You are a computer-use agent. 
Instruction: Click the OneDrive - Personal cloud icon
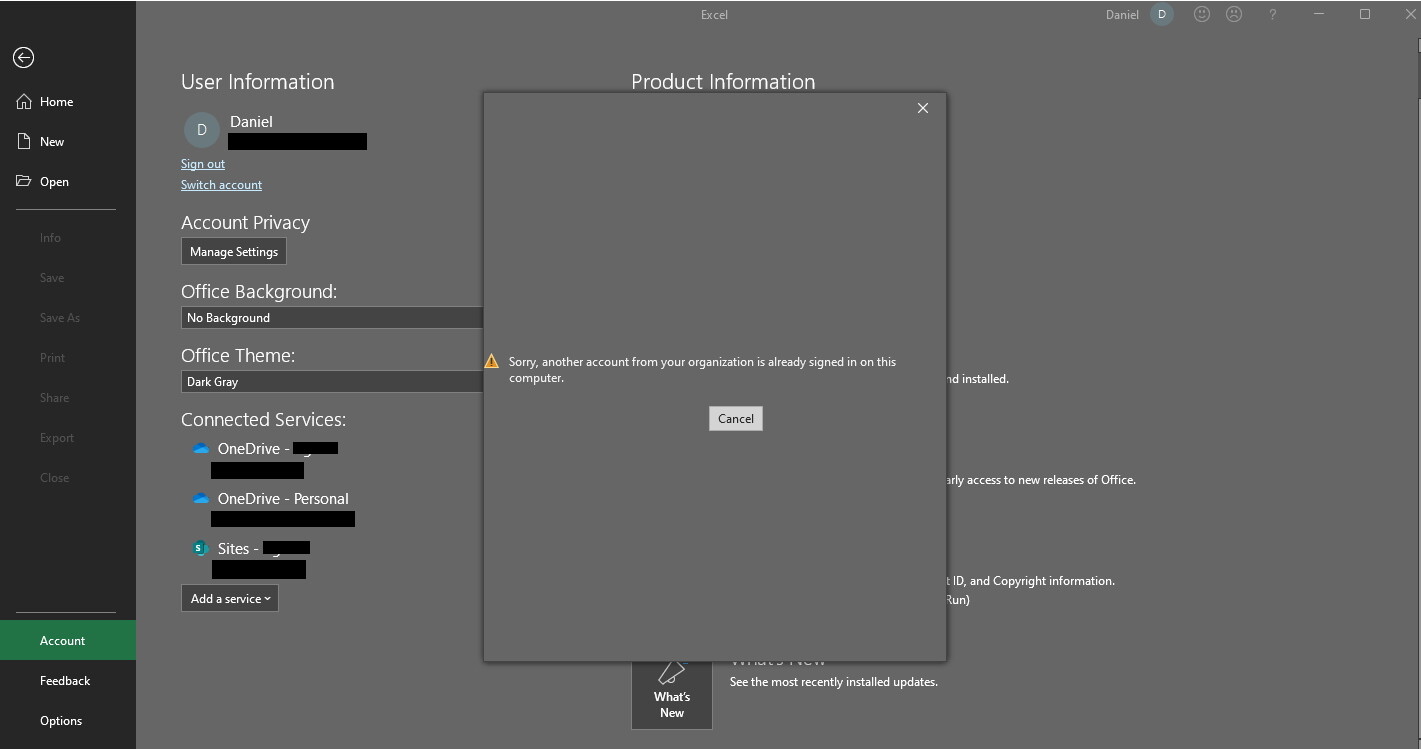201,499
